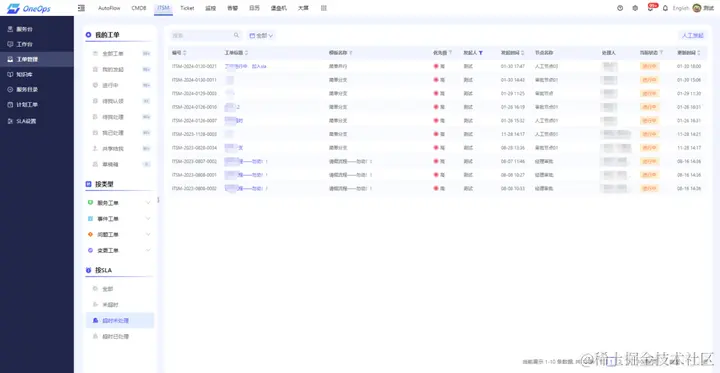Open the 日历 top navigation tab
This screenshot has width=720, height=373.
254,8
